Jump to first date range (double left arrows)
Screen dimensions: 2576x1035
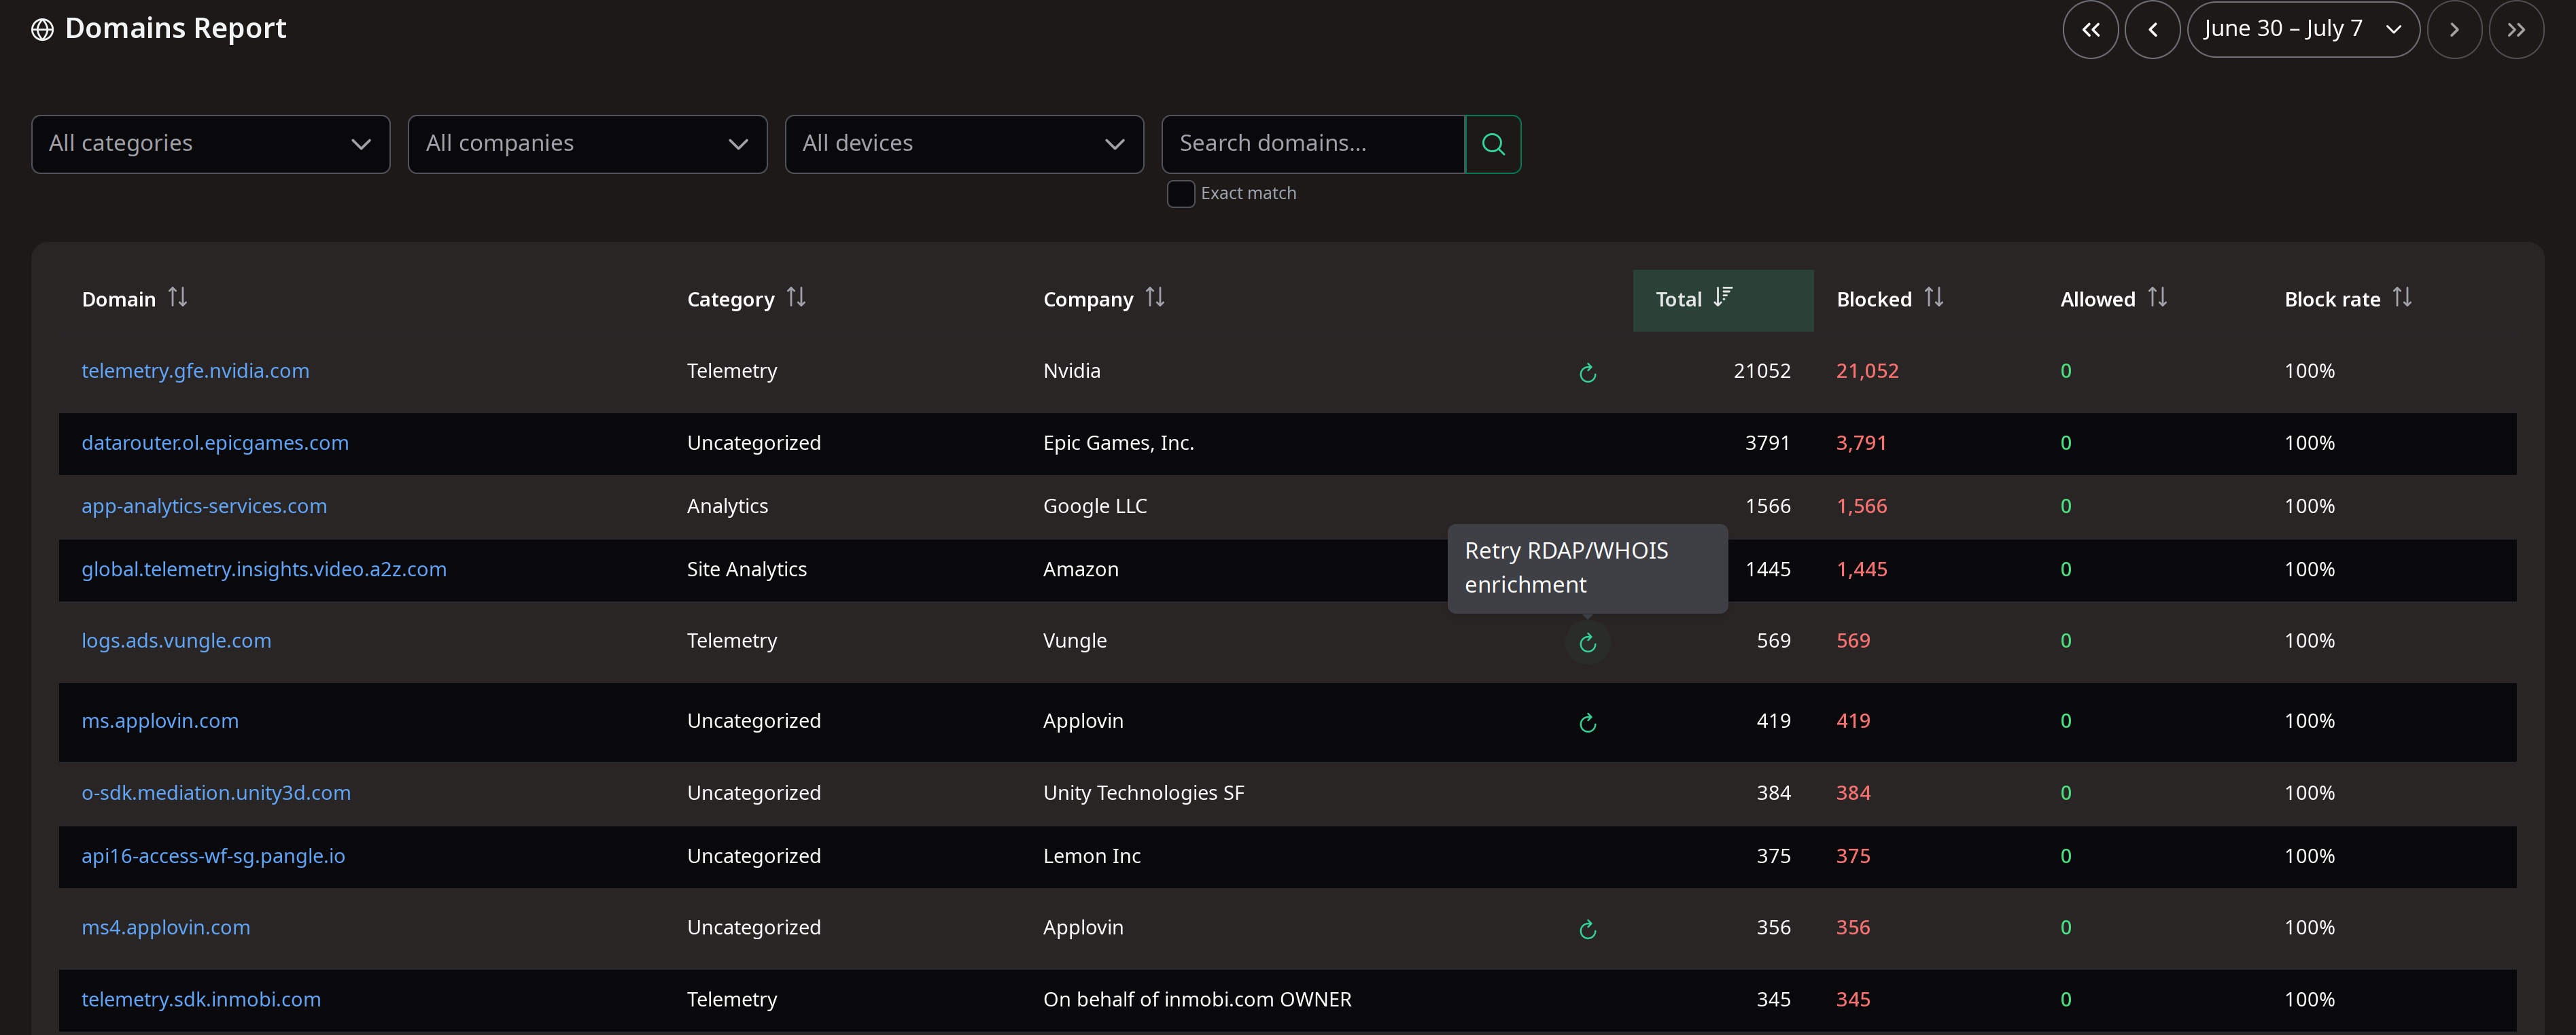pos(2090,30)
